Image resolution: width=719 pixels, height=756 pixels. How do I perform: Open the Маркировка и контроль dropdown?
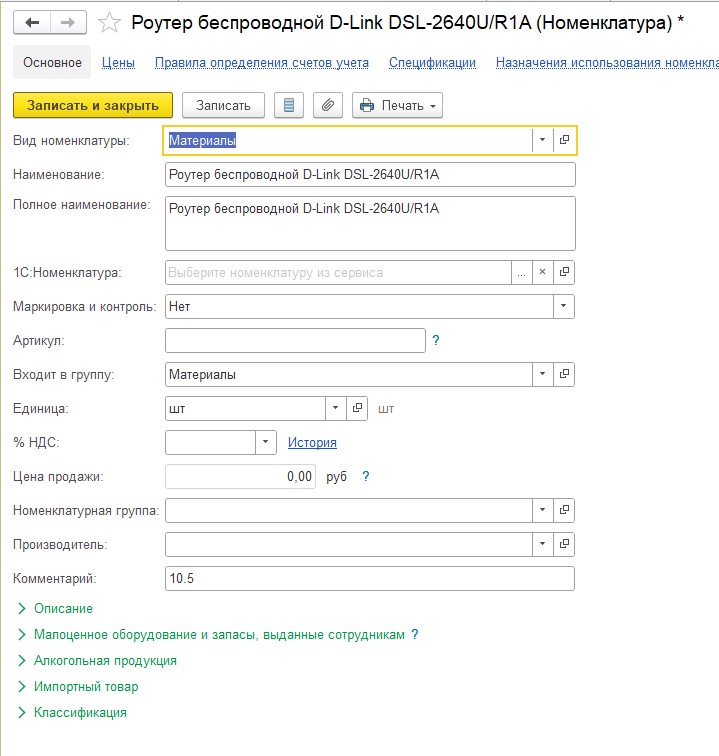[x=564, y=306]
